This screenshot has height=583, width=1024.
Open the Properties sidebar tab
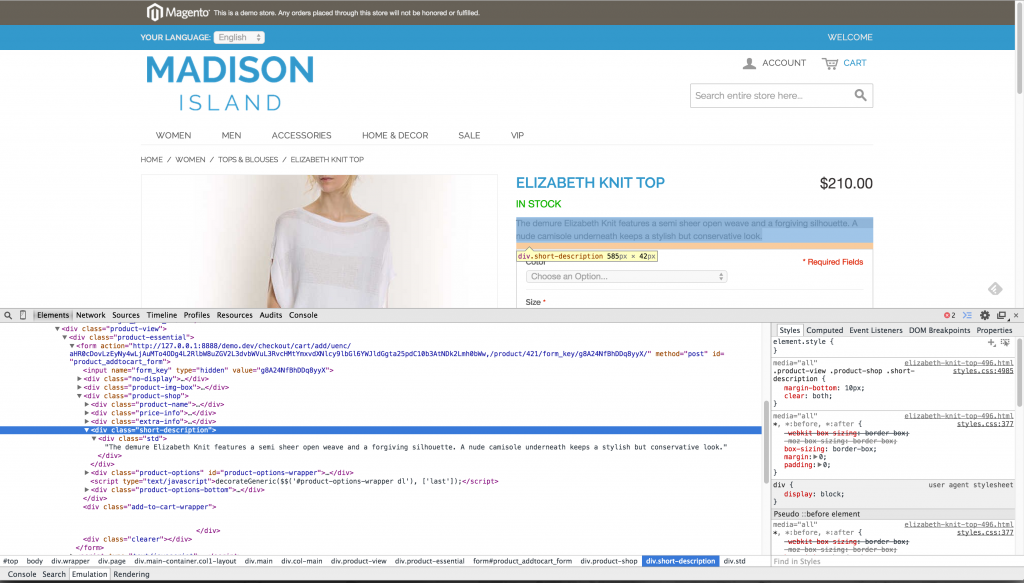coord(995,330)
